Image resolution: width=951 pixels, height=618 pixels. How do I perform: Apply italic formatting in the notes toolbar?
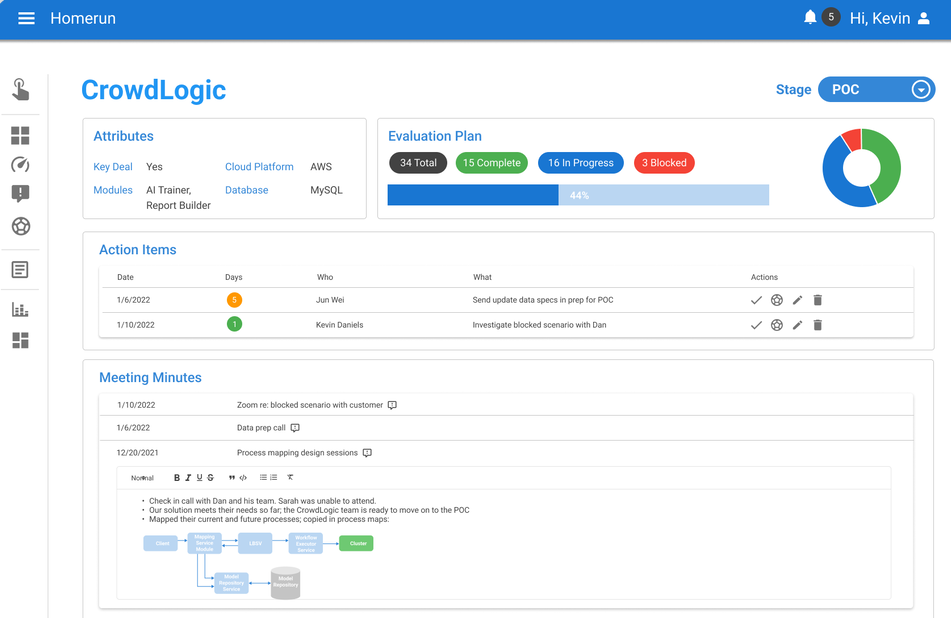[x=187, y=477]
